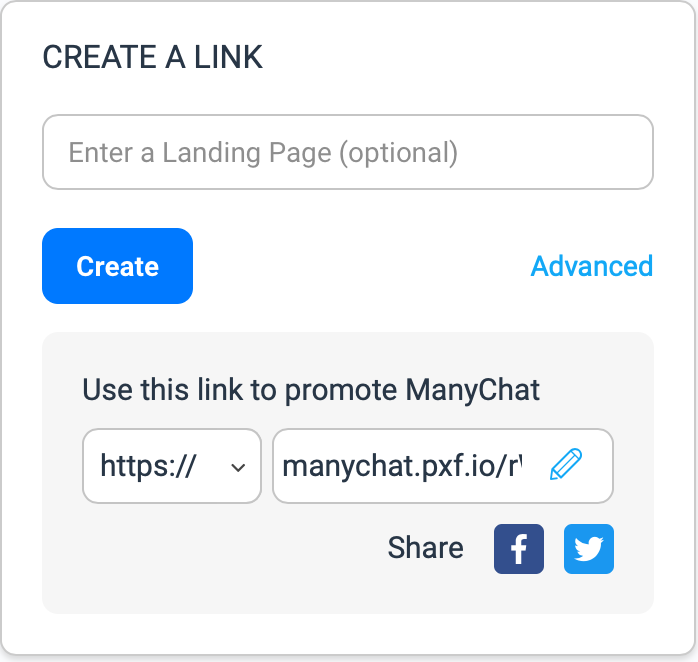The width and height of the screenshot is (698, 662).
Task: Click the blue Create button
Action: (118, 266)
